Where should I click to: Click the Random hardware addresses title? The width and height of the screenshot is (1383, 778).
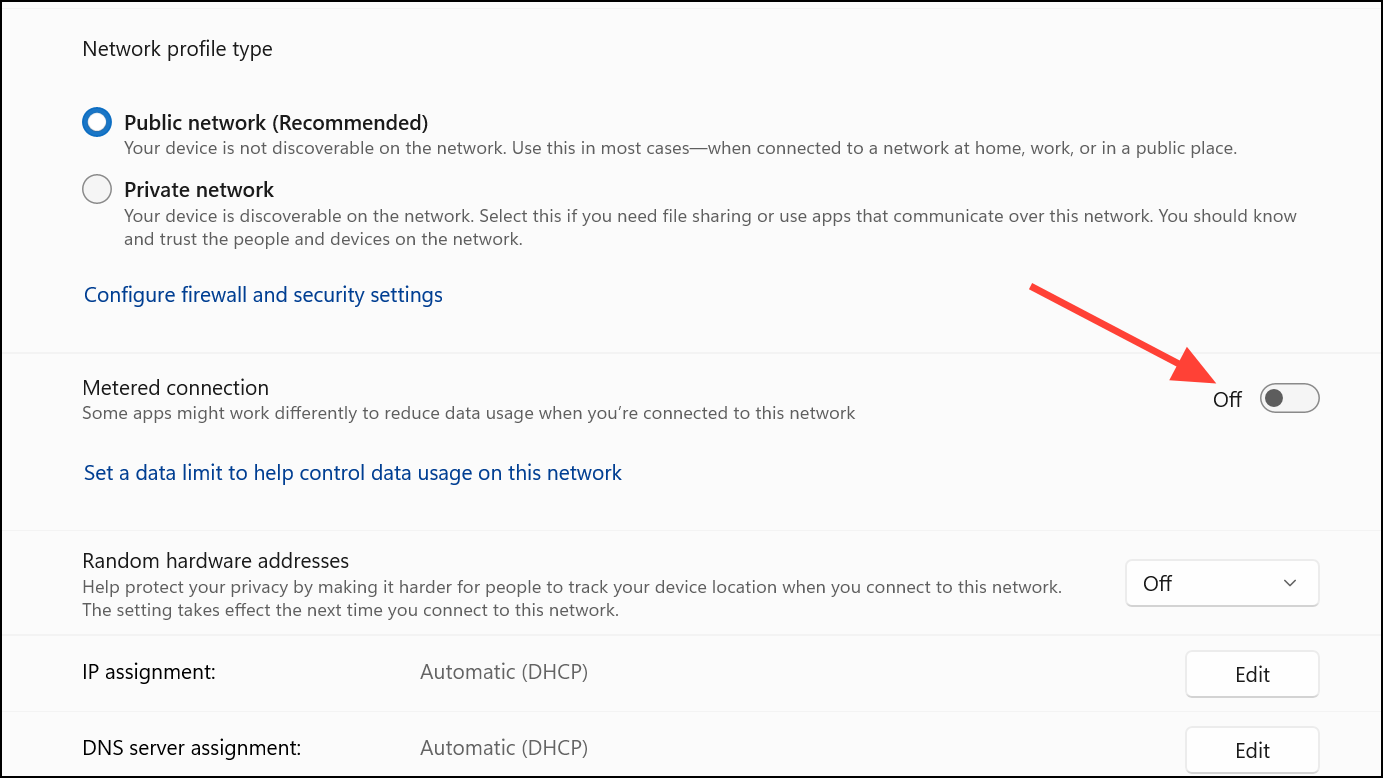coord(215,561)
